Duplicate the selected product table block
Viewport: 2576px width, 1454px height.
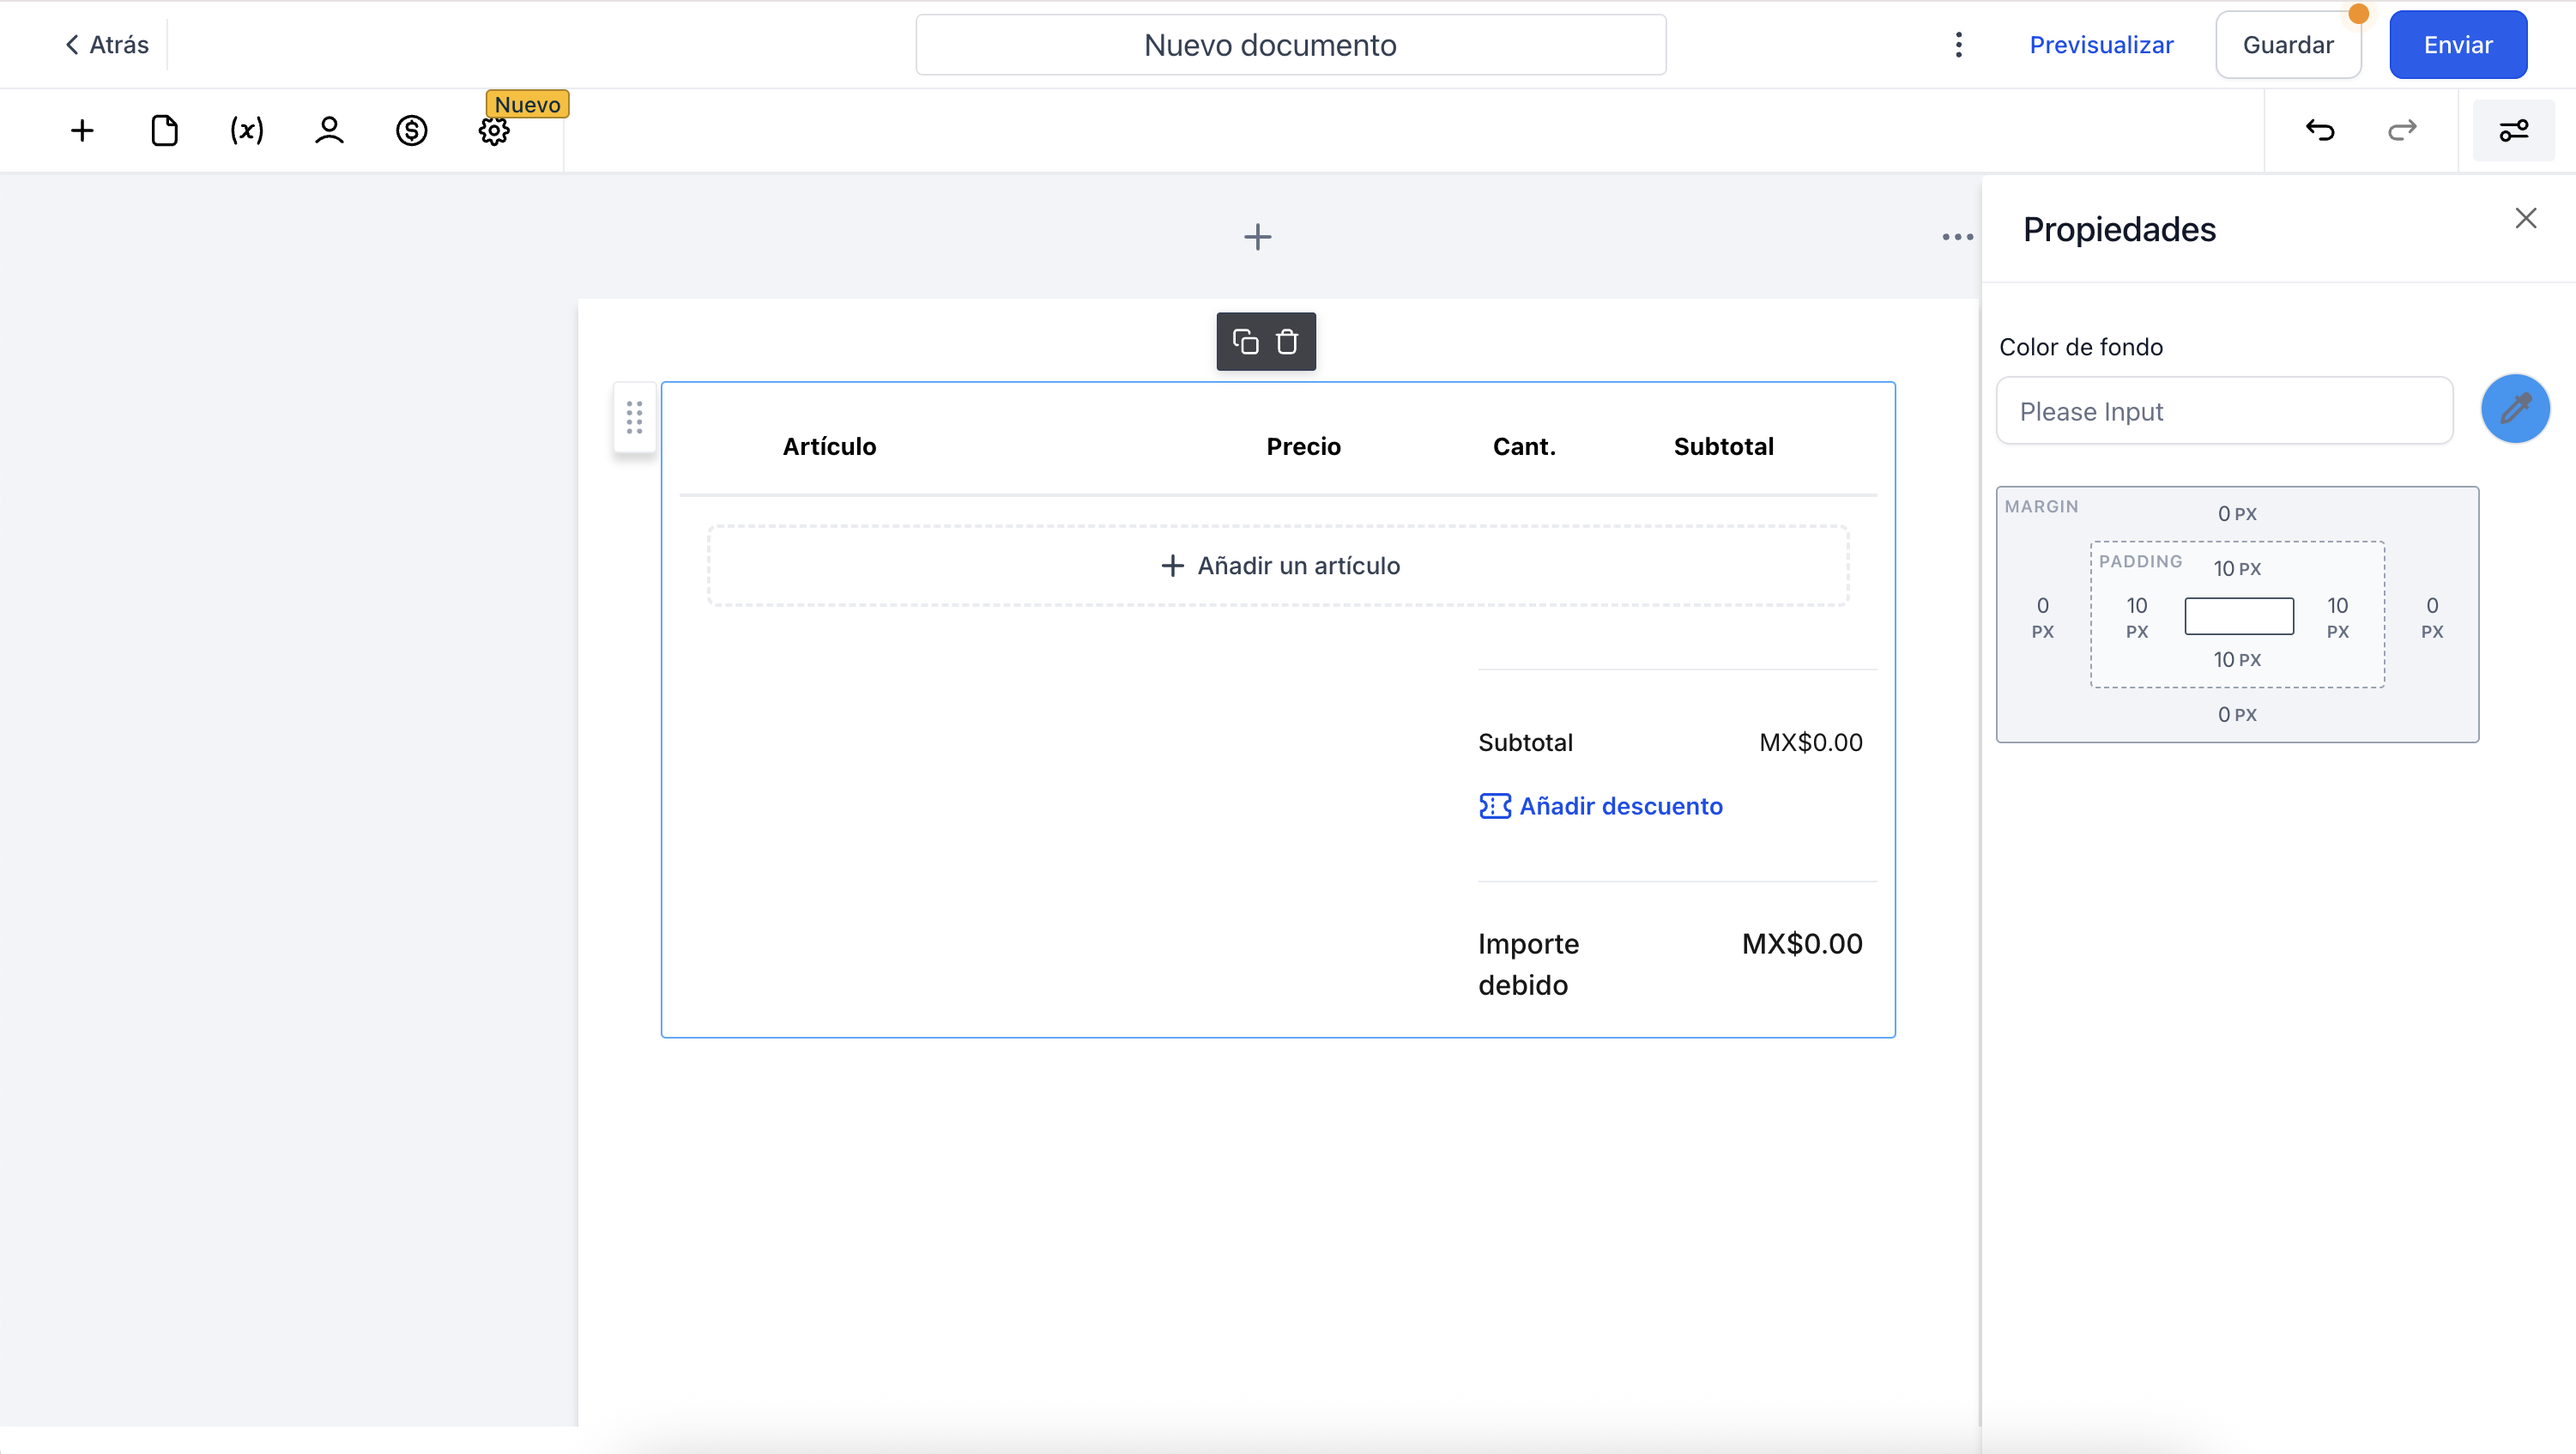tap(1245, 342)
